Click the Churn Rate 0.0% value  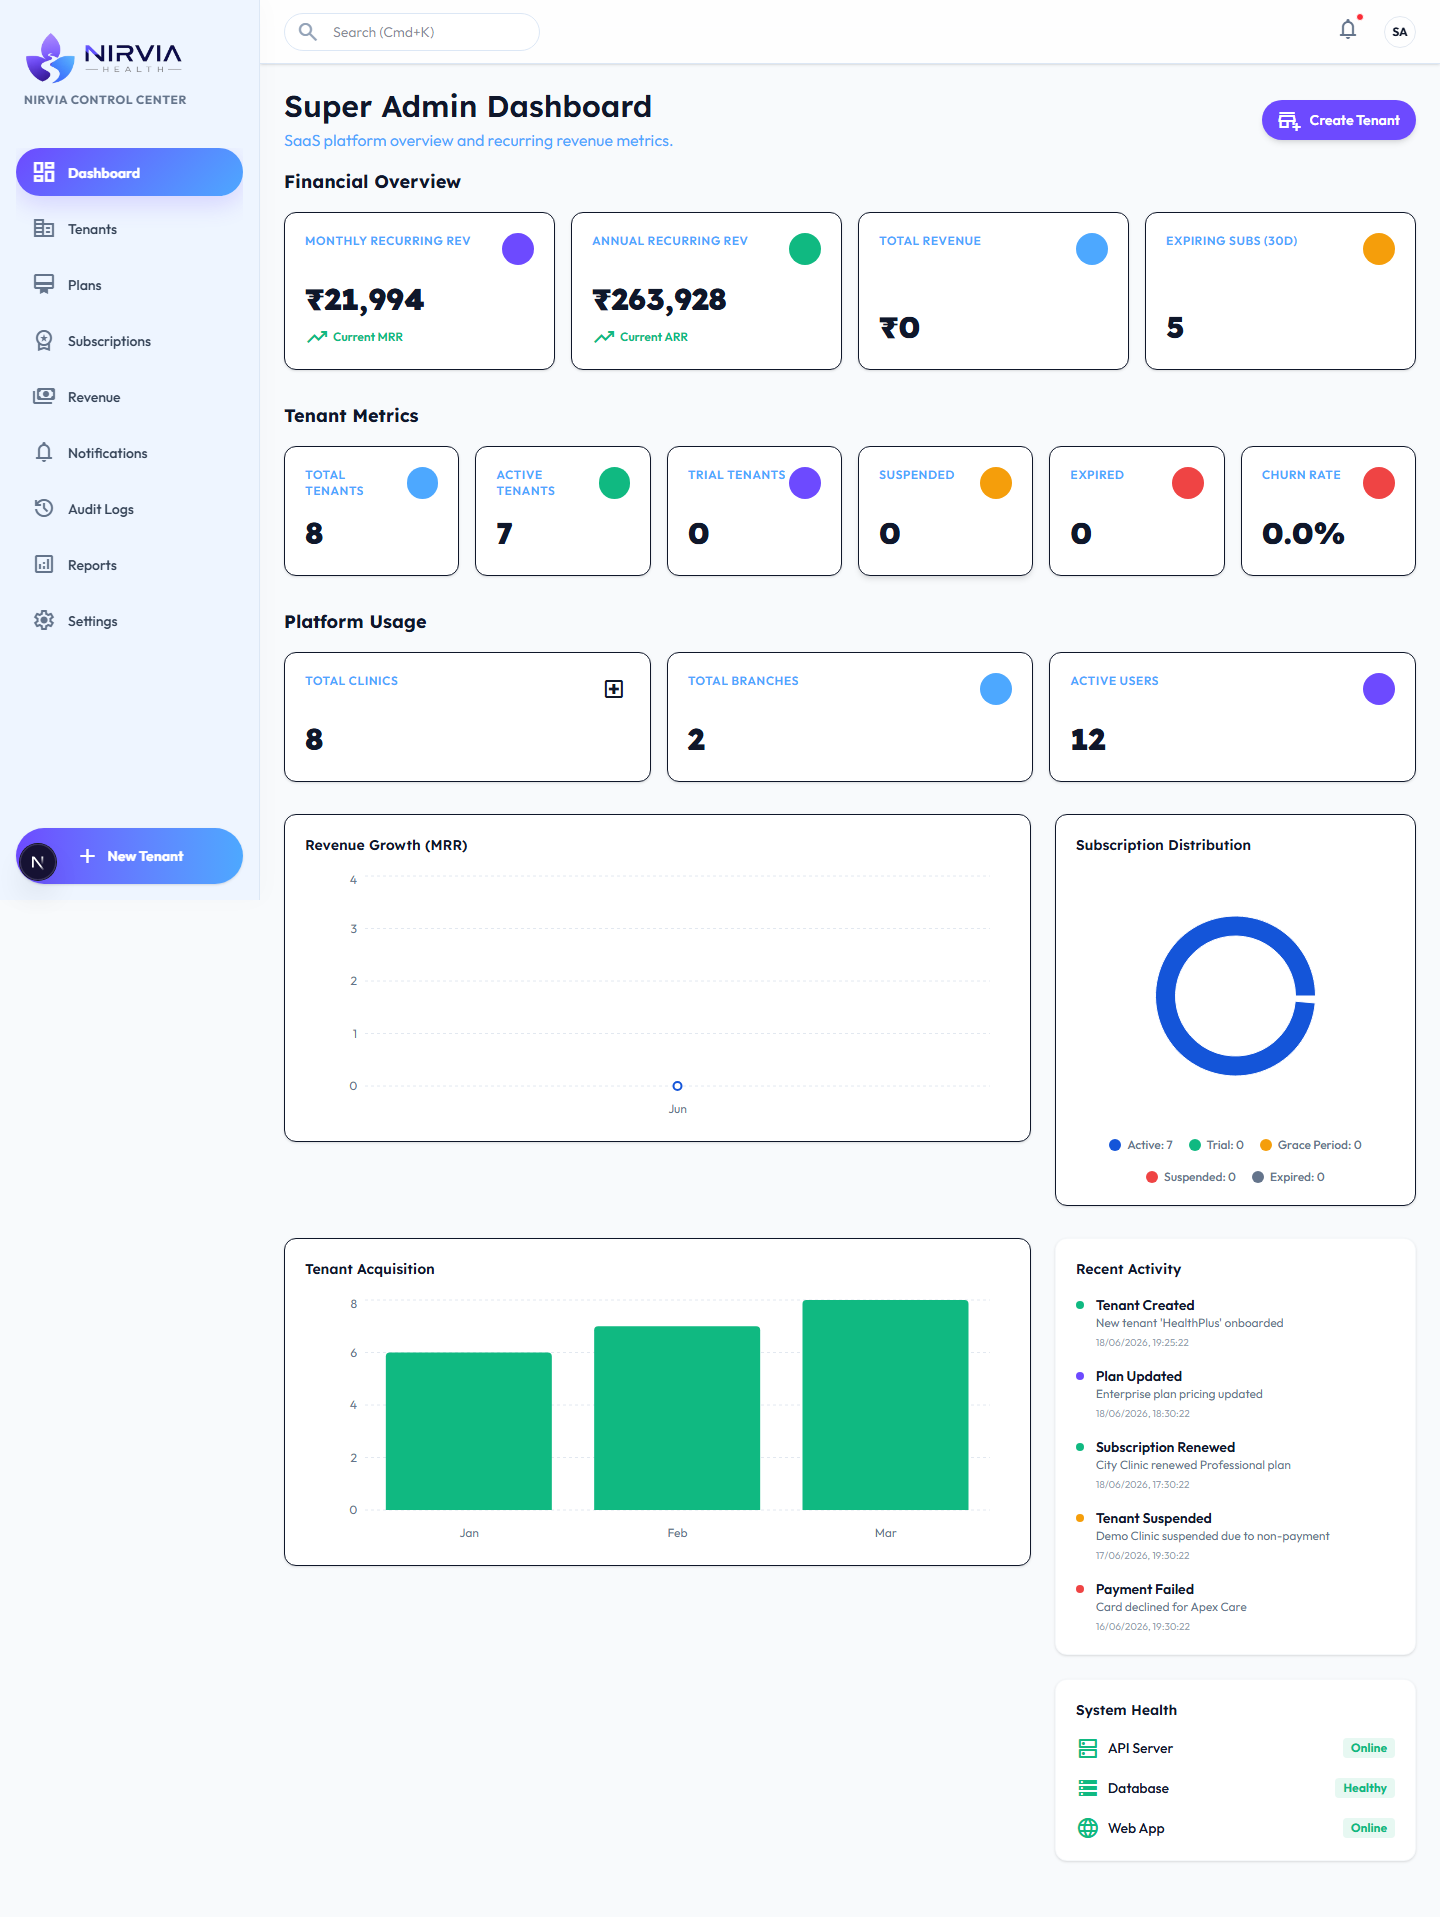tap(1303, 534)
